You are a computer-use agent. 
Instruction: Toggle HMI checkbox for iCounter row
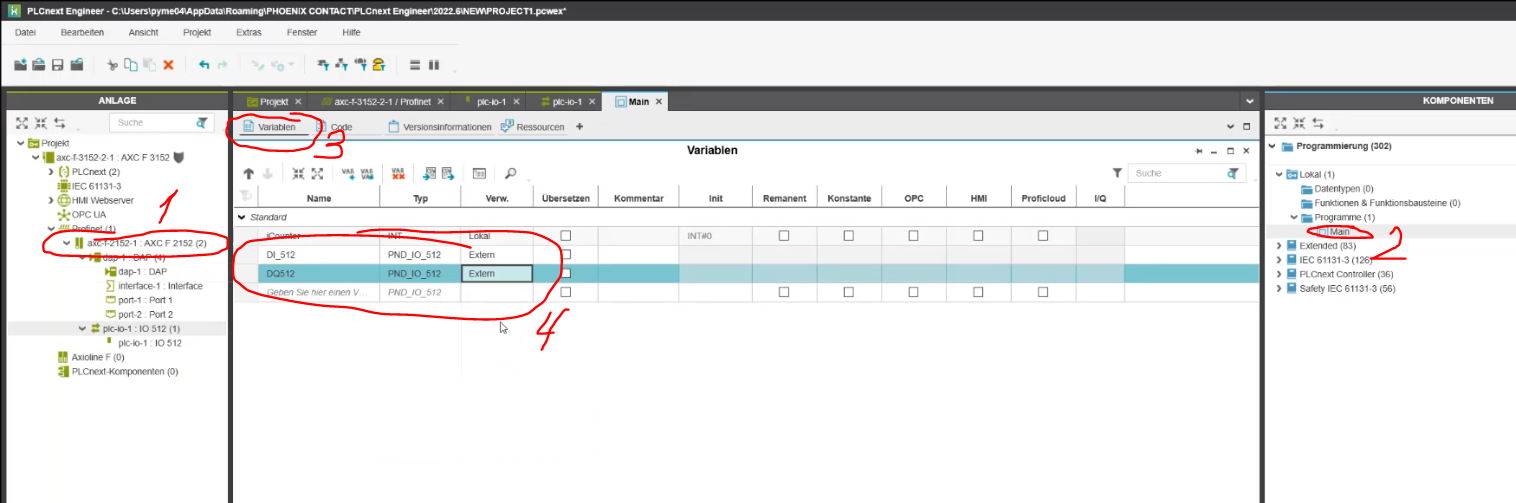[x=978, y=236]
